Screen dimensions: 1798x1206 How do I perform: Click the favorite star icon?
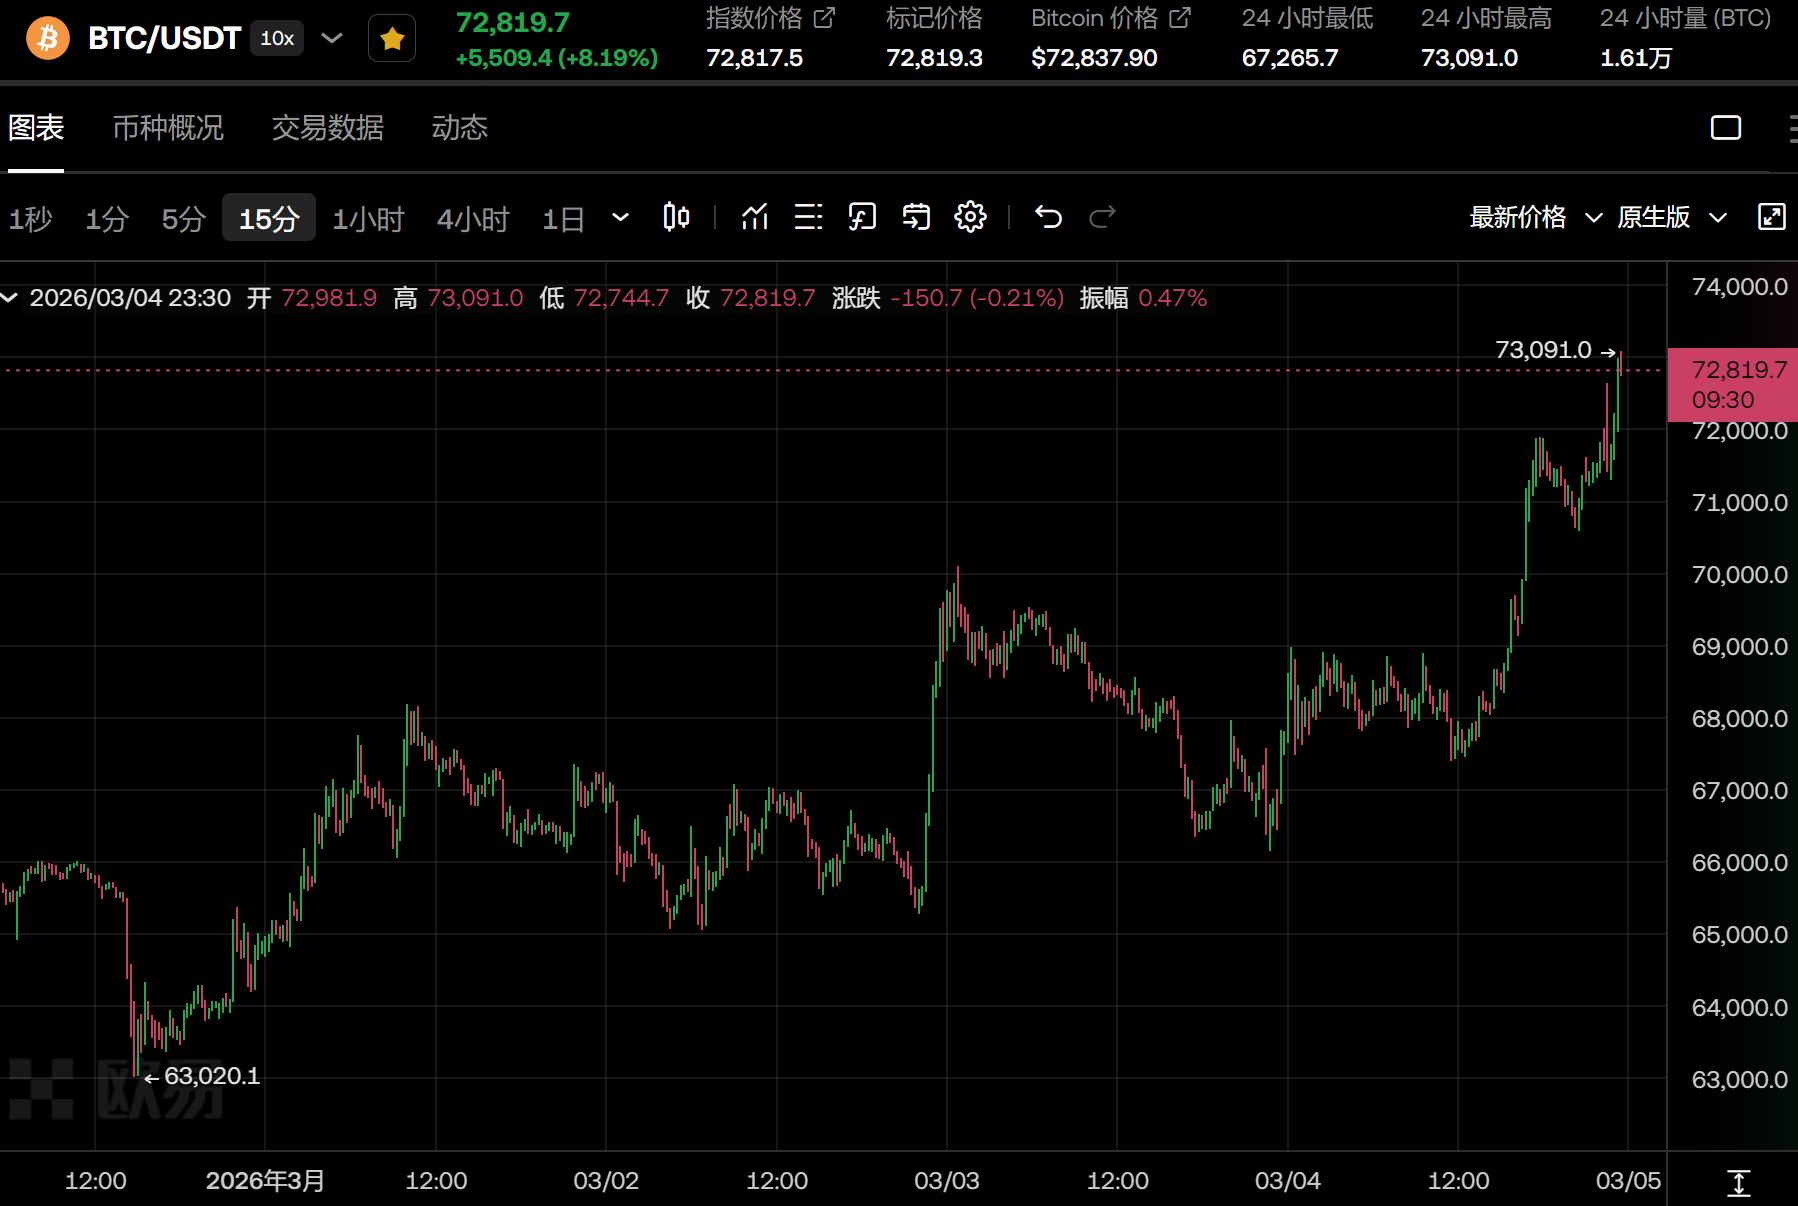point(392,39)
